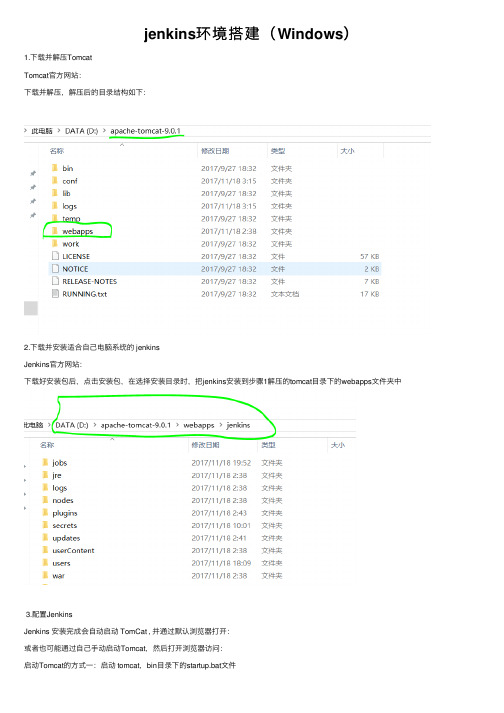Click webapps in the jenkins address bar
504x713 pixels.
coord(199,425)
